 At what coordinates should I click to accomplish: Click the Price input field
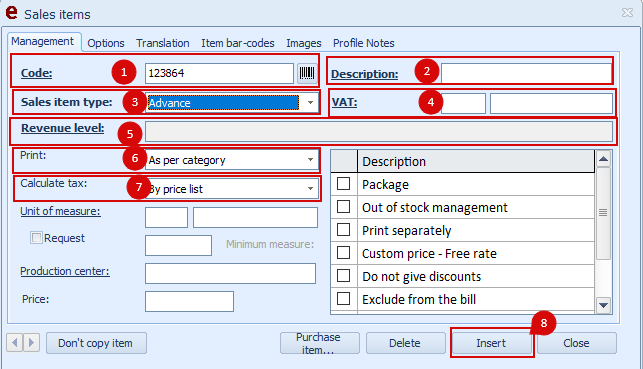(x=189, y=301)
